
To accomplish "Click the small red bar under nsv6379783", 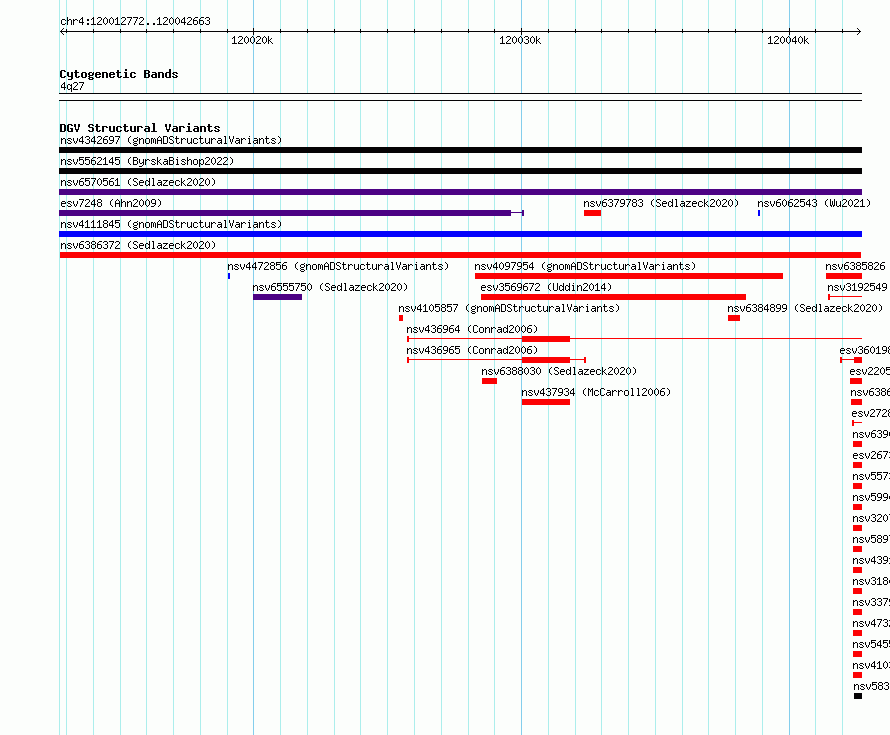I will tap(592, 213).
